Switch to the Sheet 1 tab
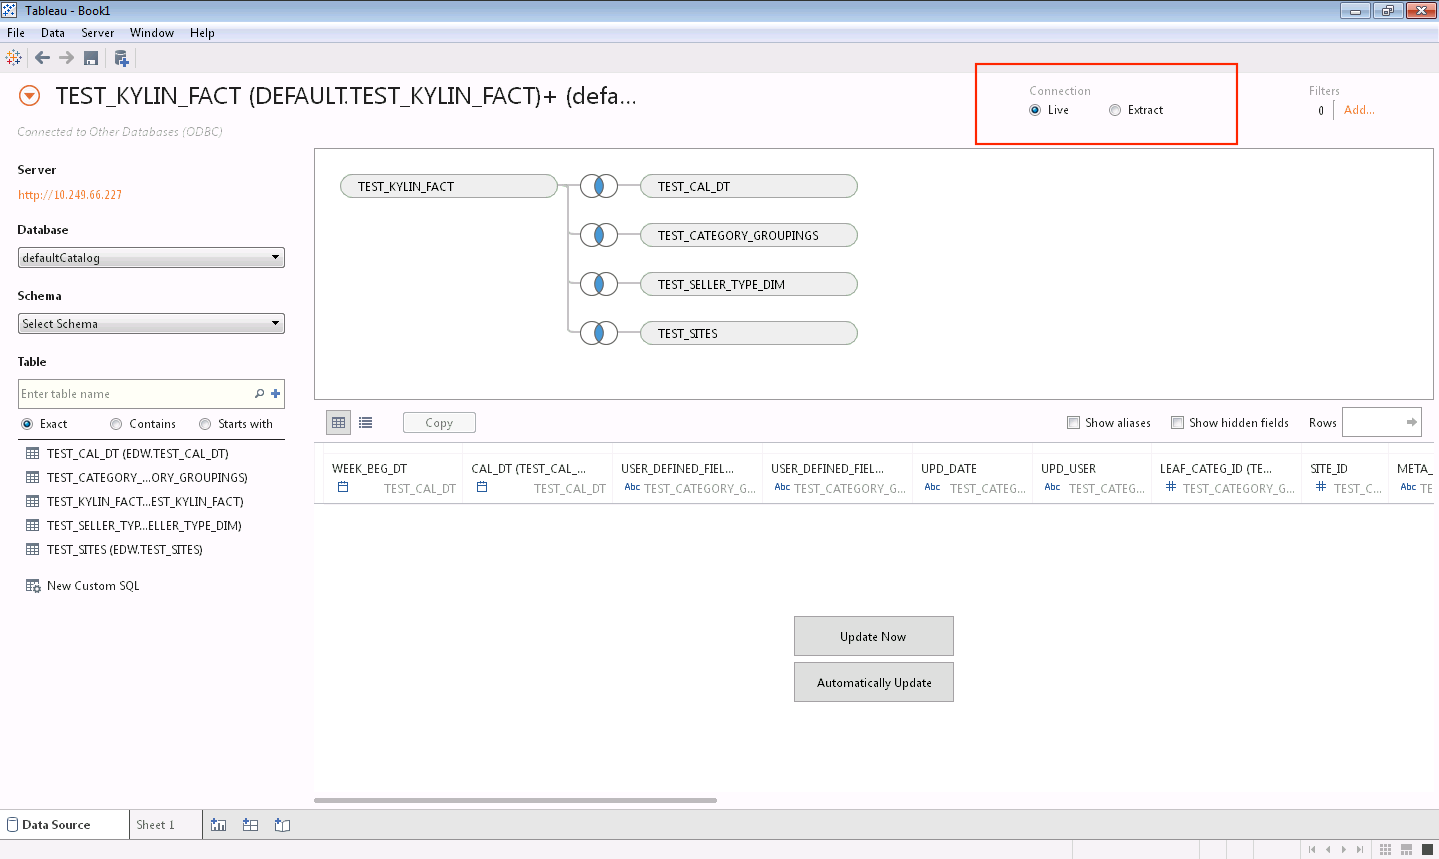The width and height of the screenshot is (1439, 859). point(155,825)
